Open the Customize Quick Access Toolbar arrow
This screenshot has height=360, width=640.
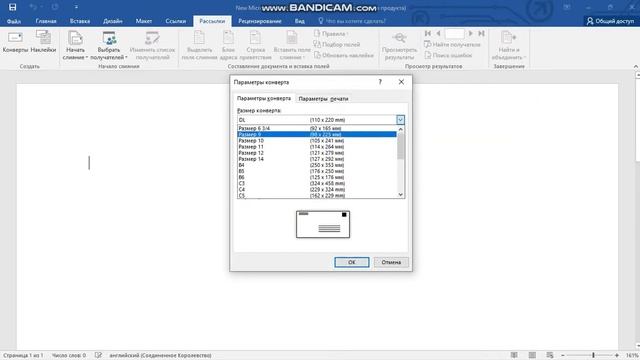[76, 7]
